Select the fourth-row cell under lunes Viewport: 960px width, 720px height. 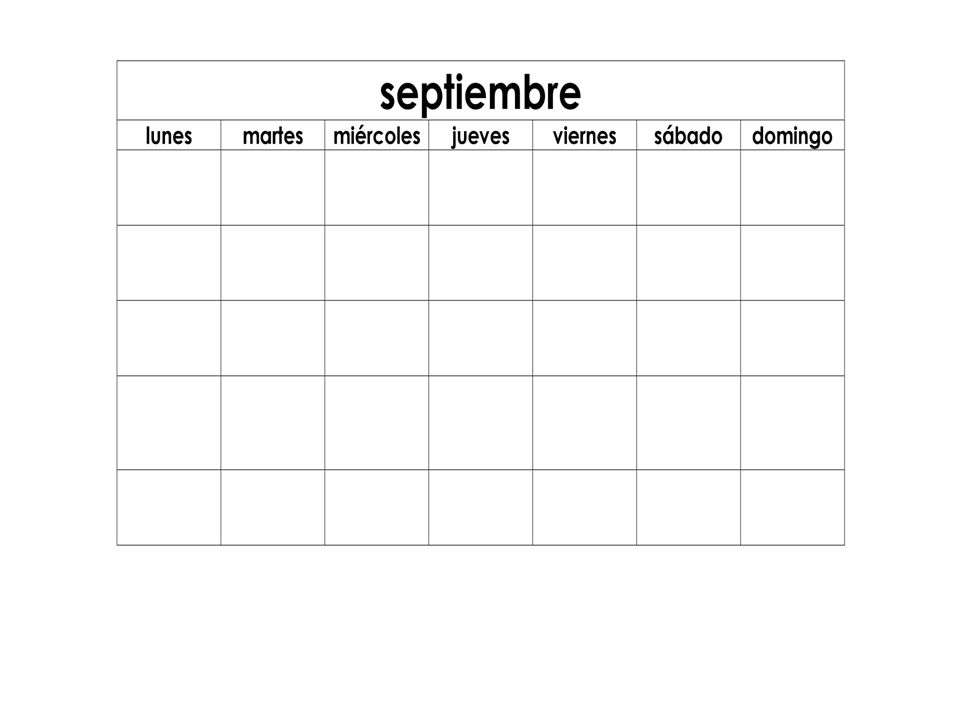pos(169,422)
